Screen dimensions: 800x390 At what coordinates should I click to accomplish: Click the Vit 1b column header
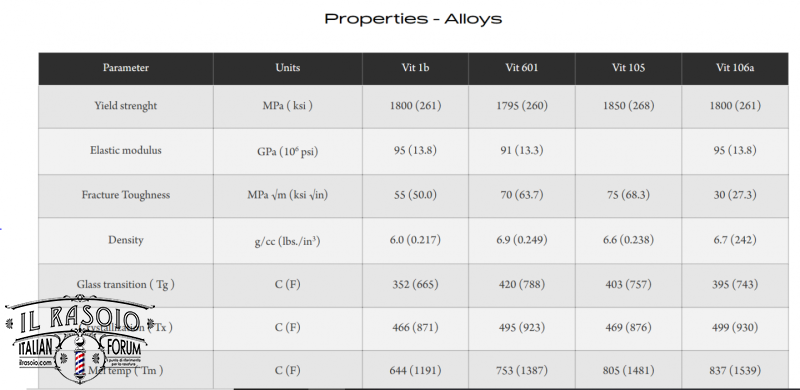[x=415, y=68]
